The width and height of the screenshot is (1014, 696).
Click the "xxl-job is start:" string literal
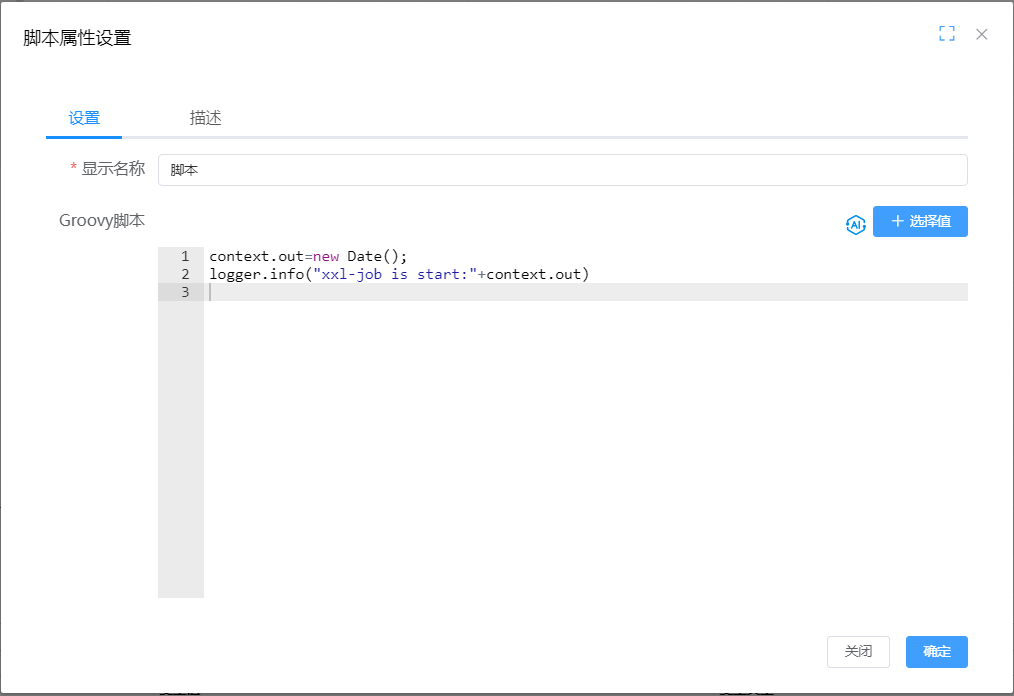[x=395, y=274]
